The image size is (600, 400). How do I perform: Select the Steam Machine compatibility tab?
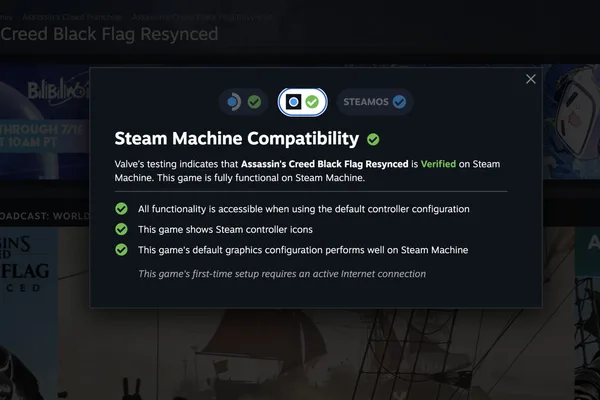302,102
